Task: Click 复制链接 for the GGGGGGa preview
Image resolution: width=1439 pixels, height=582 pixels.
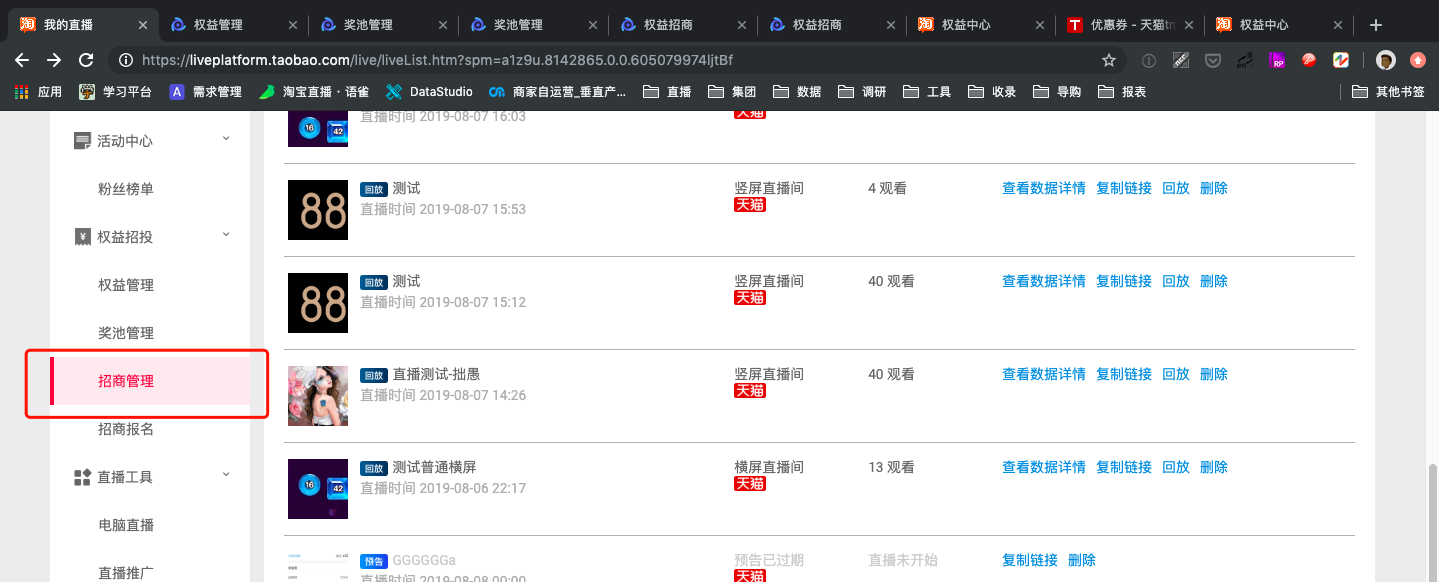Action: pyautogui.click(x=1030, y=560)
